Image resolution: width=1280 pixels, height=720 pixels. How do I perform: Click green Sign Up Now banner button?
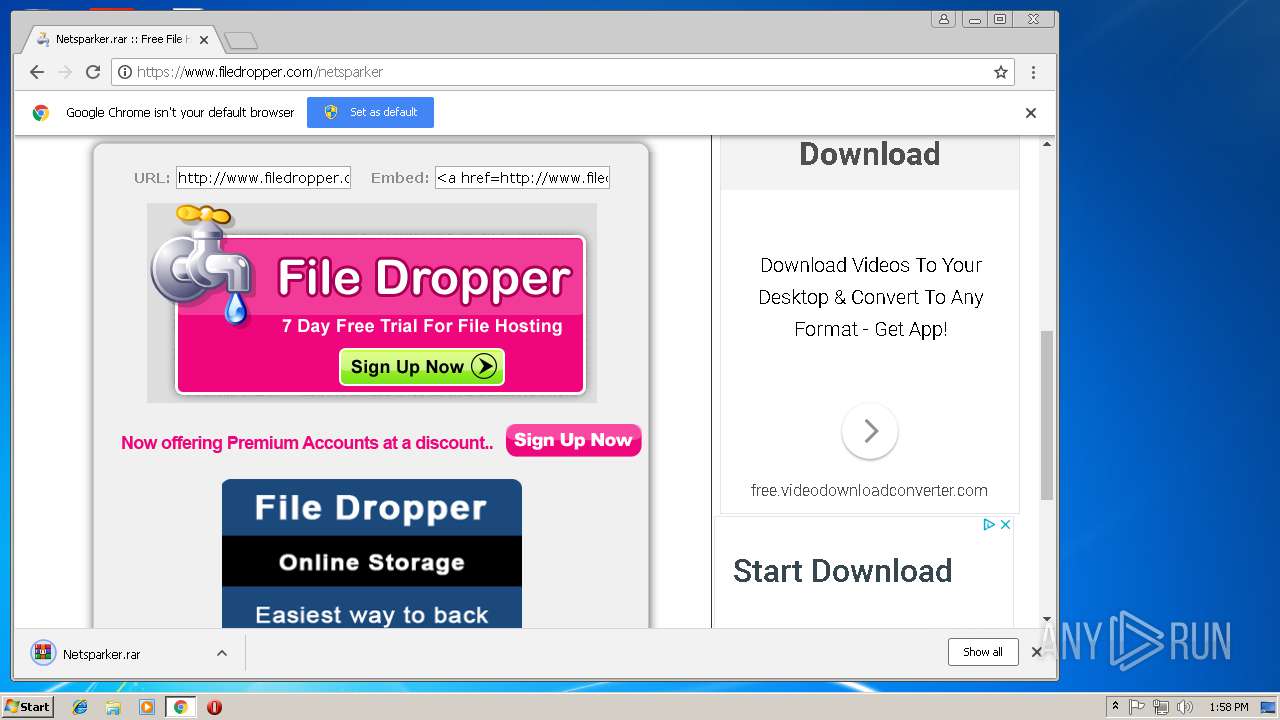422,367
